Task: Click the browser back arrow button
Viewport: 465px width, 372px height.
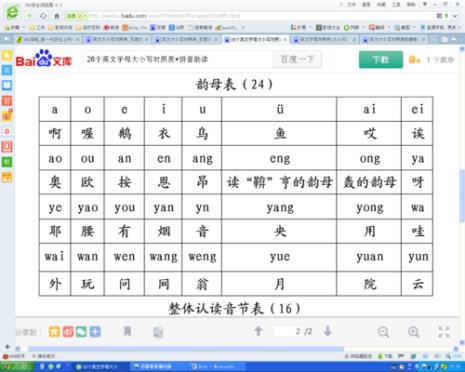Action: point(30,16)
